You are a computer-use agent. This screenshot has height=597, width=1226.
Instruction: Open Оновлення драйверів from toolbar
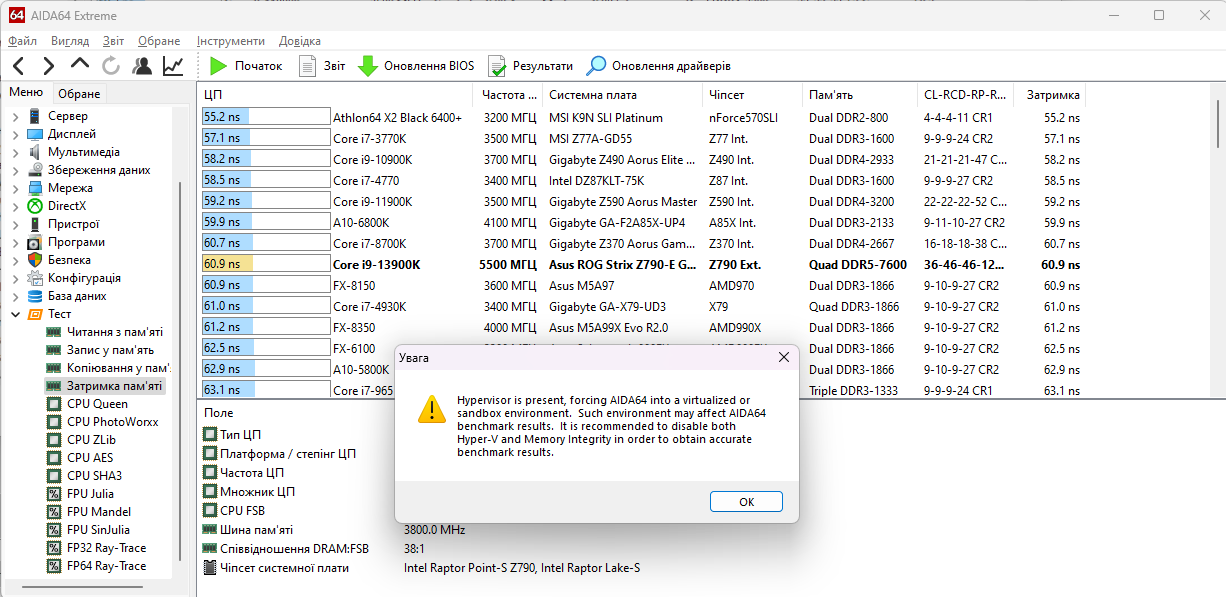point(659,66)
